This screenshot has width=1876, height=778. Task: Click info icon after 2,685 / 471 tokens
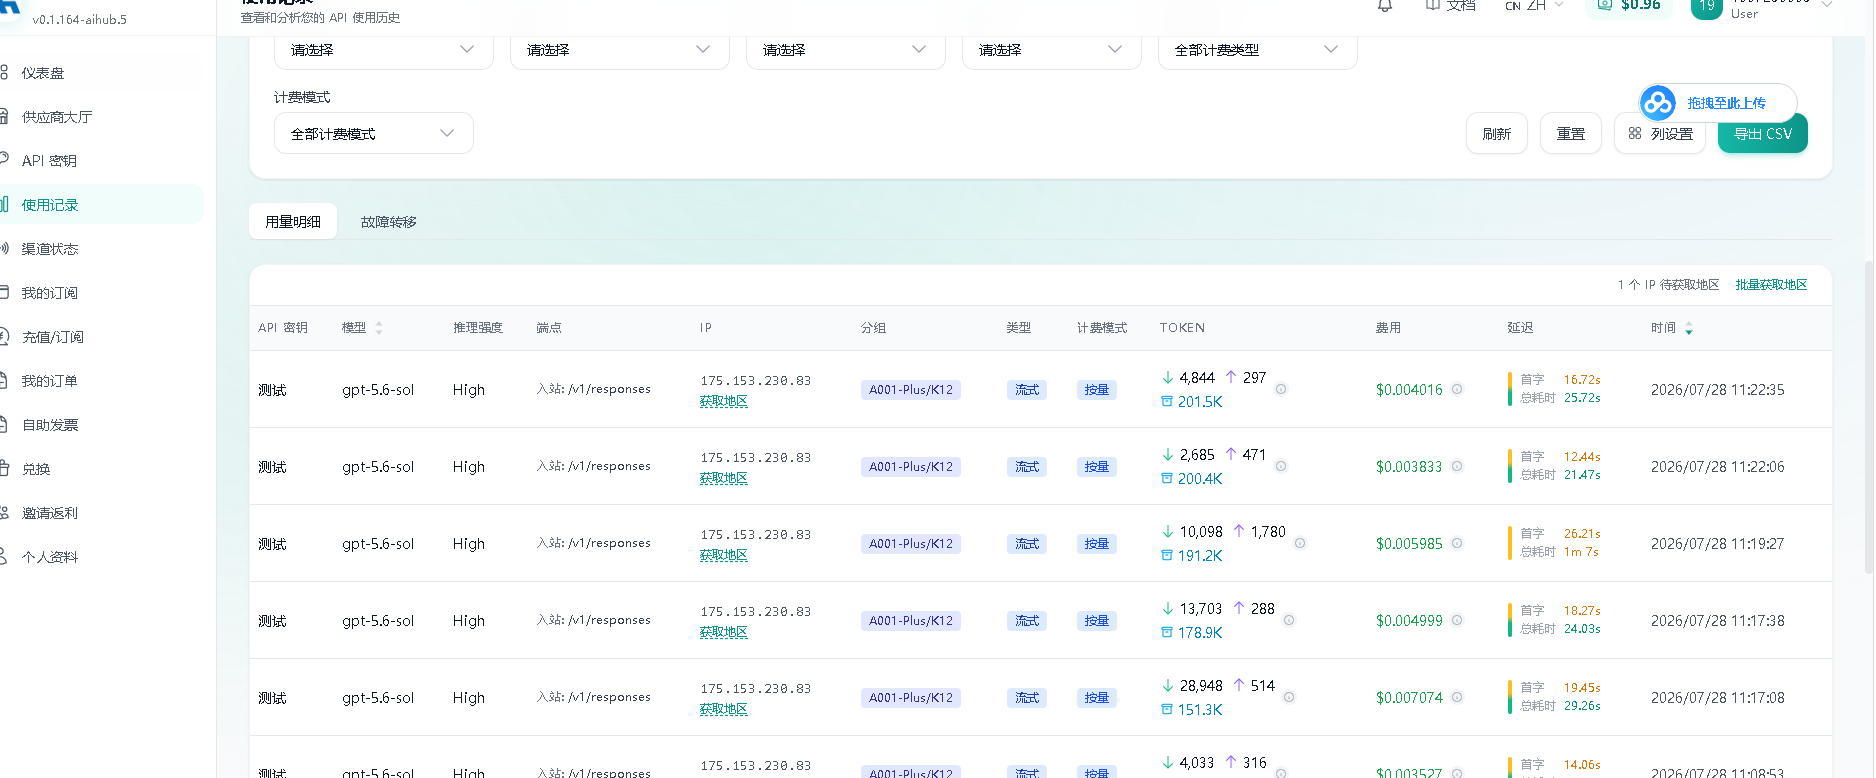[x=1281, y=466]
